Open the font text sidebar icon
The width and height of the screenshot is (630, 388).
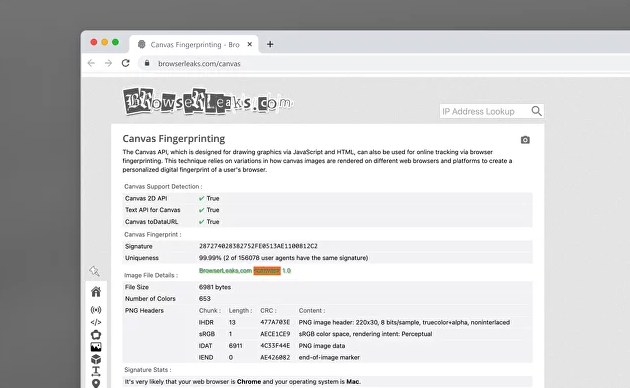(96, 371)
